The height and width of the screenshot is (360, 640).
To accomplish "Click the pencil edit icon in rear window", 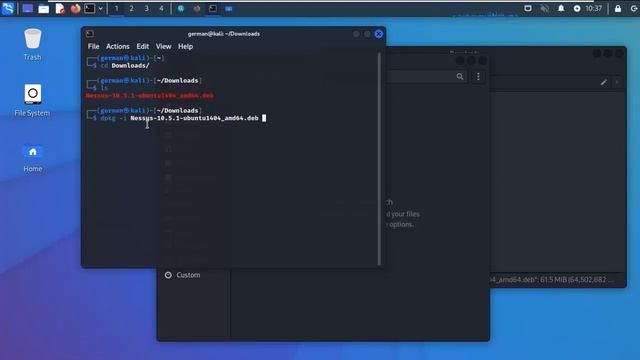I will click(603, 82).
